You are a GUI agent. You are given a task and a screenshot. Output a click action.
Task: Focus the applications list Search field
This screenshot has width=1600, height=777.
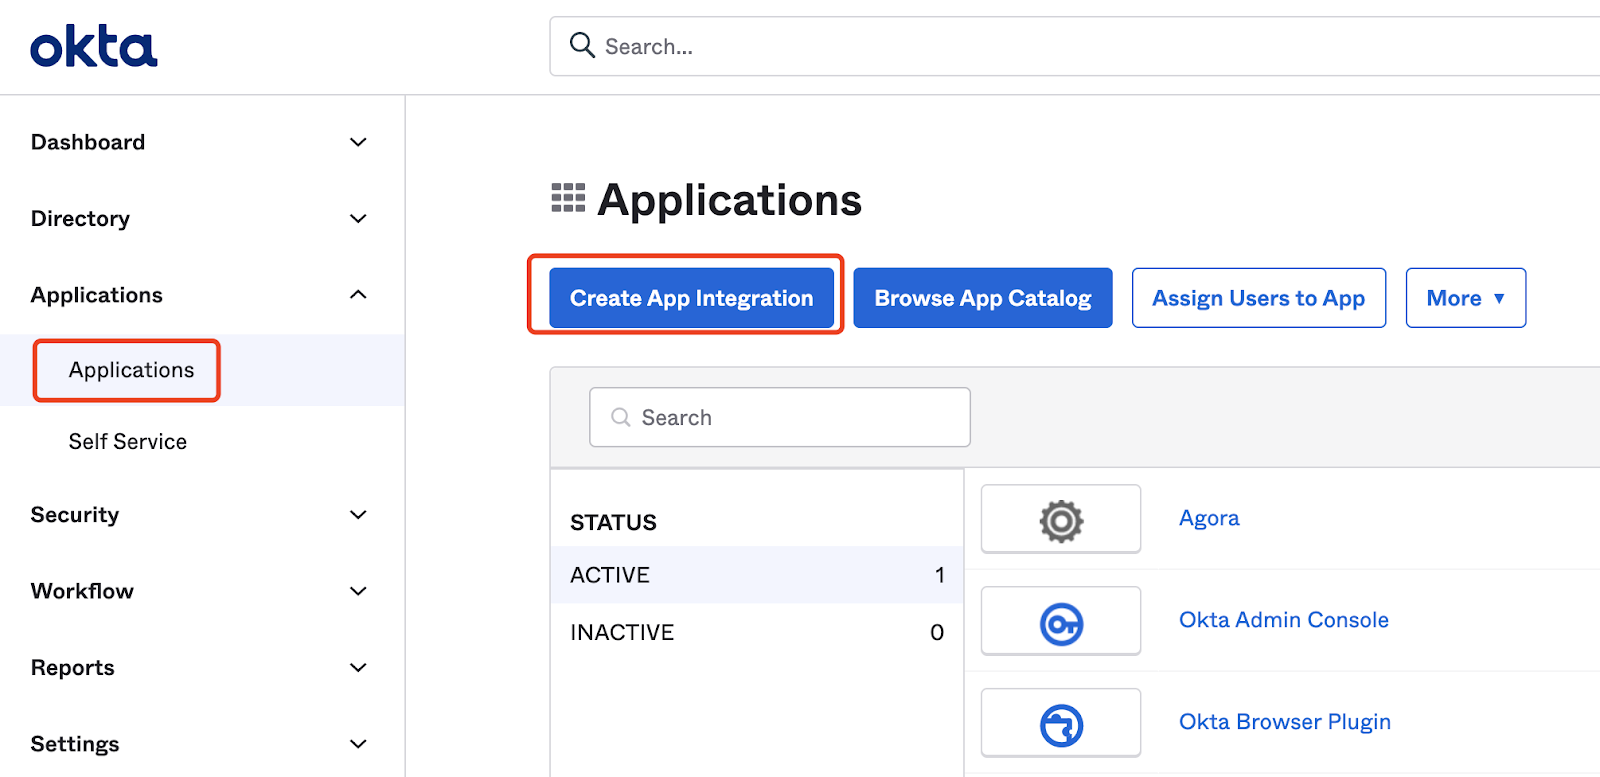(780, 417)
